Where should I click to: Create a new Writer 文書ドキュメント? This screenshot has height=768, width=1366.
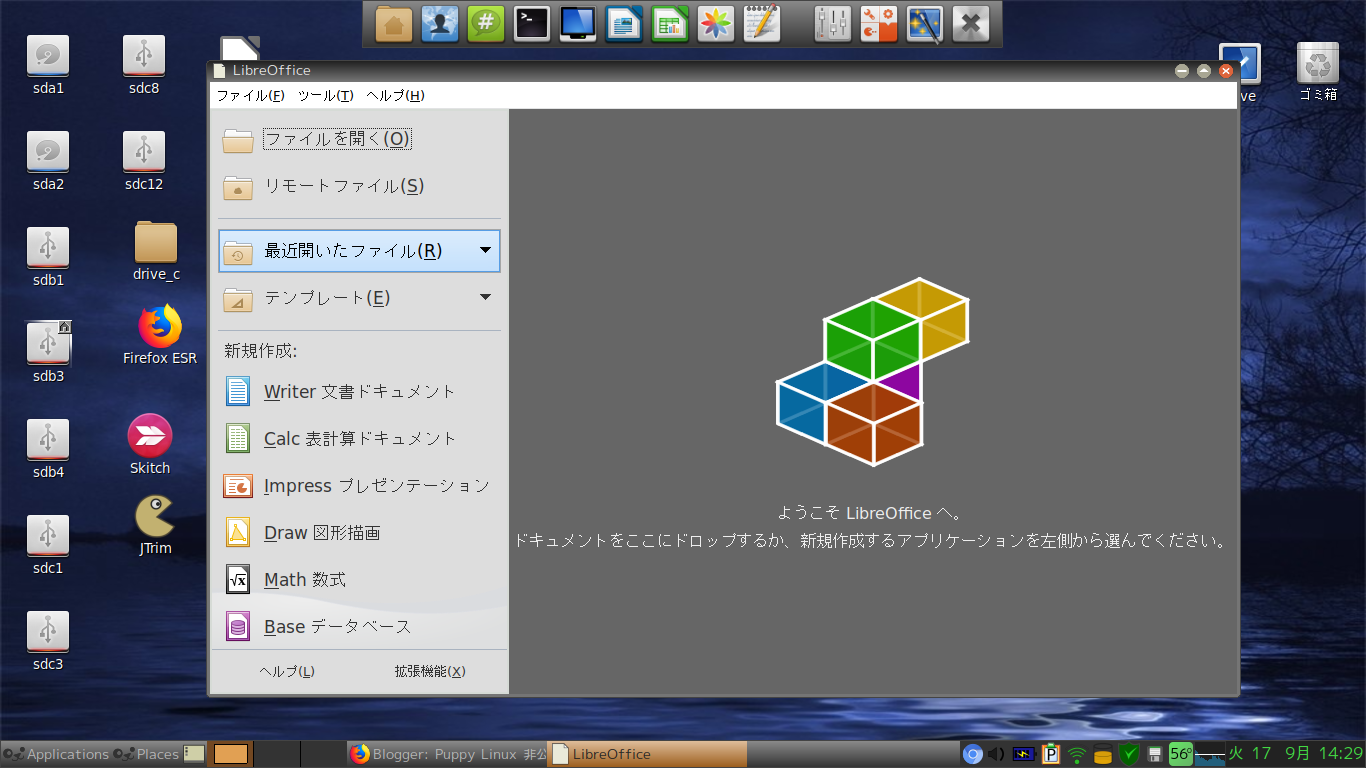point(359,391)
